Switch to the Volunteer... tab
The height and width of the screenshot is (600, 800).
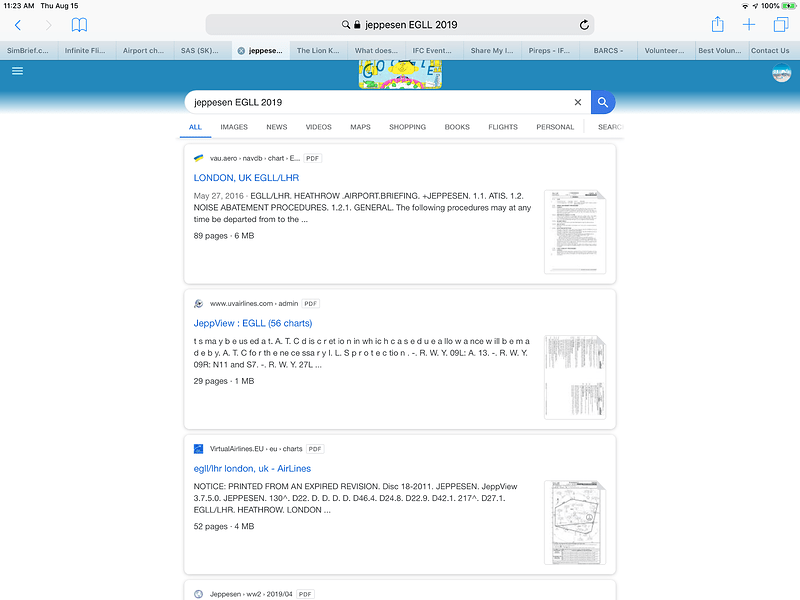666,51
